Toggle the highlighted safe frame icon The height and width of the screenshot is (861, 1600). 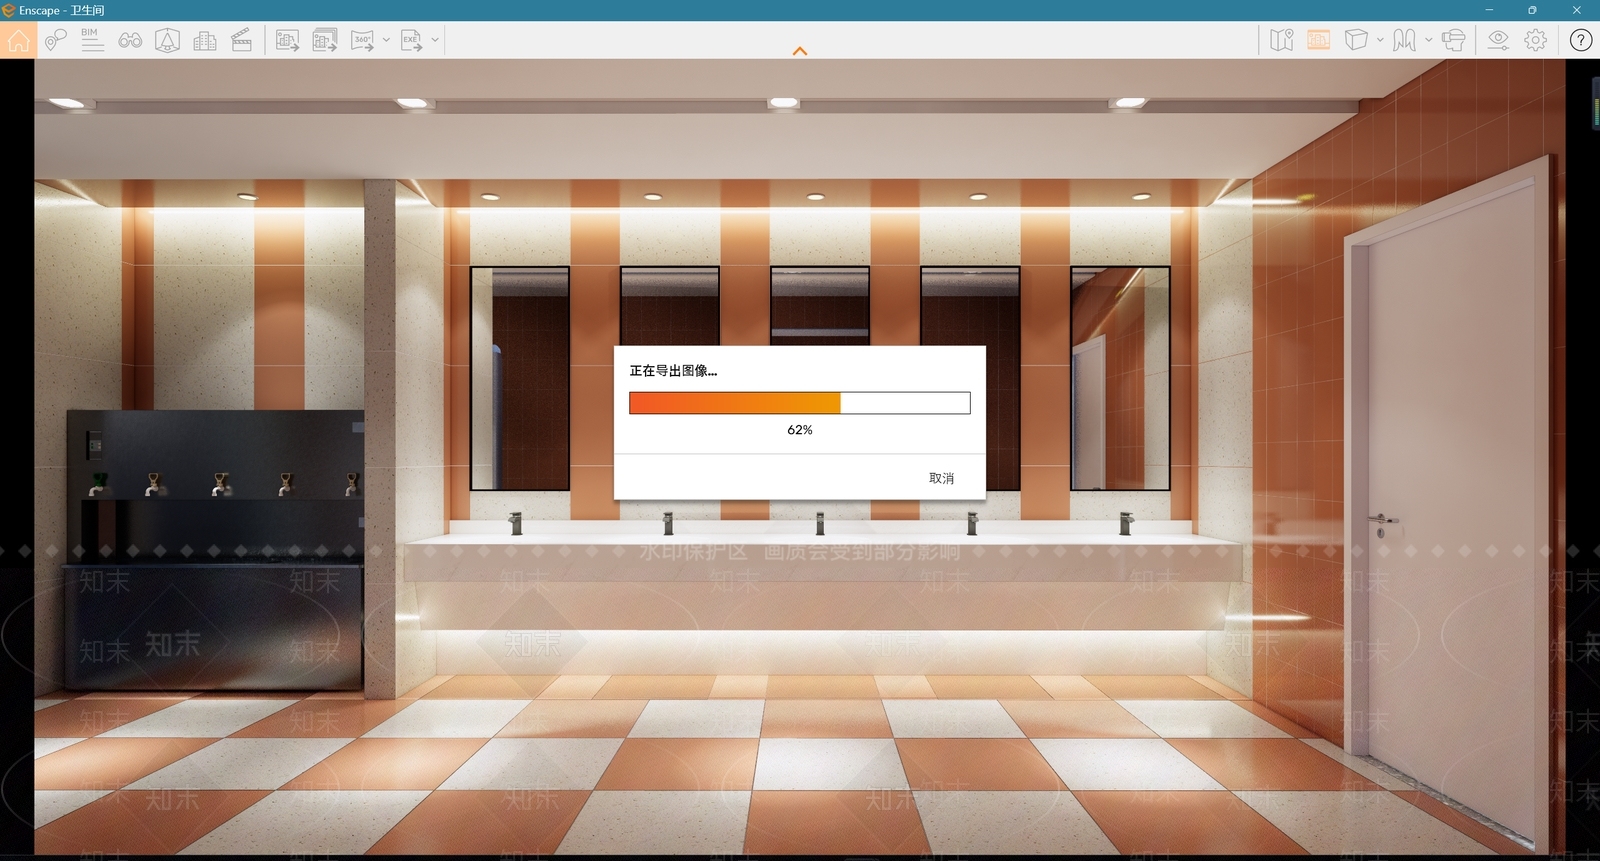pos(1319,40)
